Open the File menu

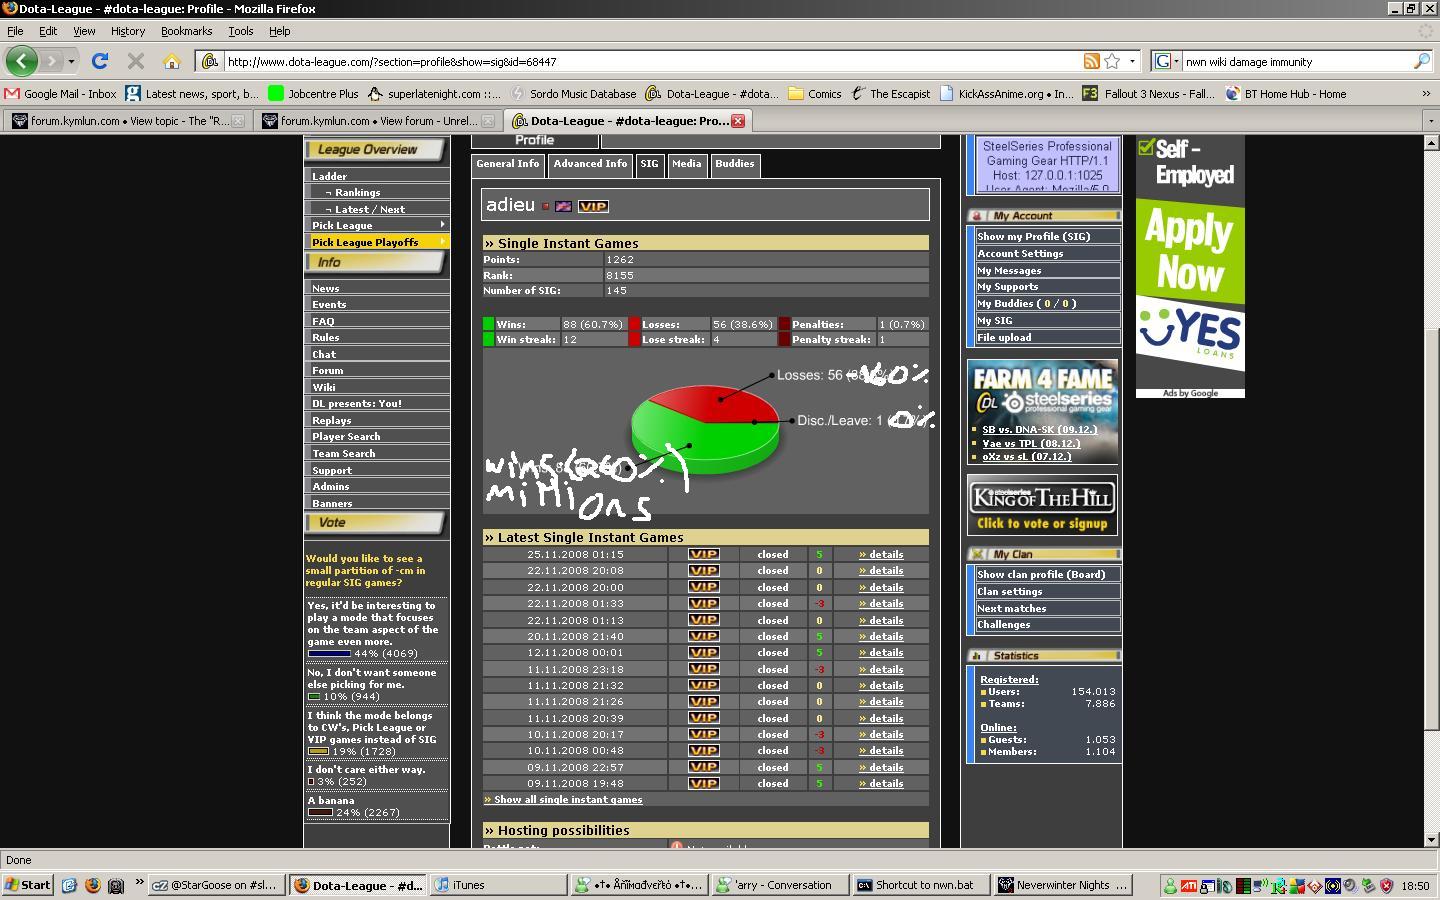(15, 31)
